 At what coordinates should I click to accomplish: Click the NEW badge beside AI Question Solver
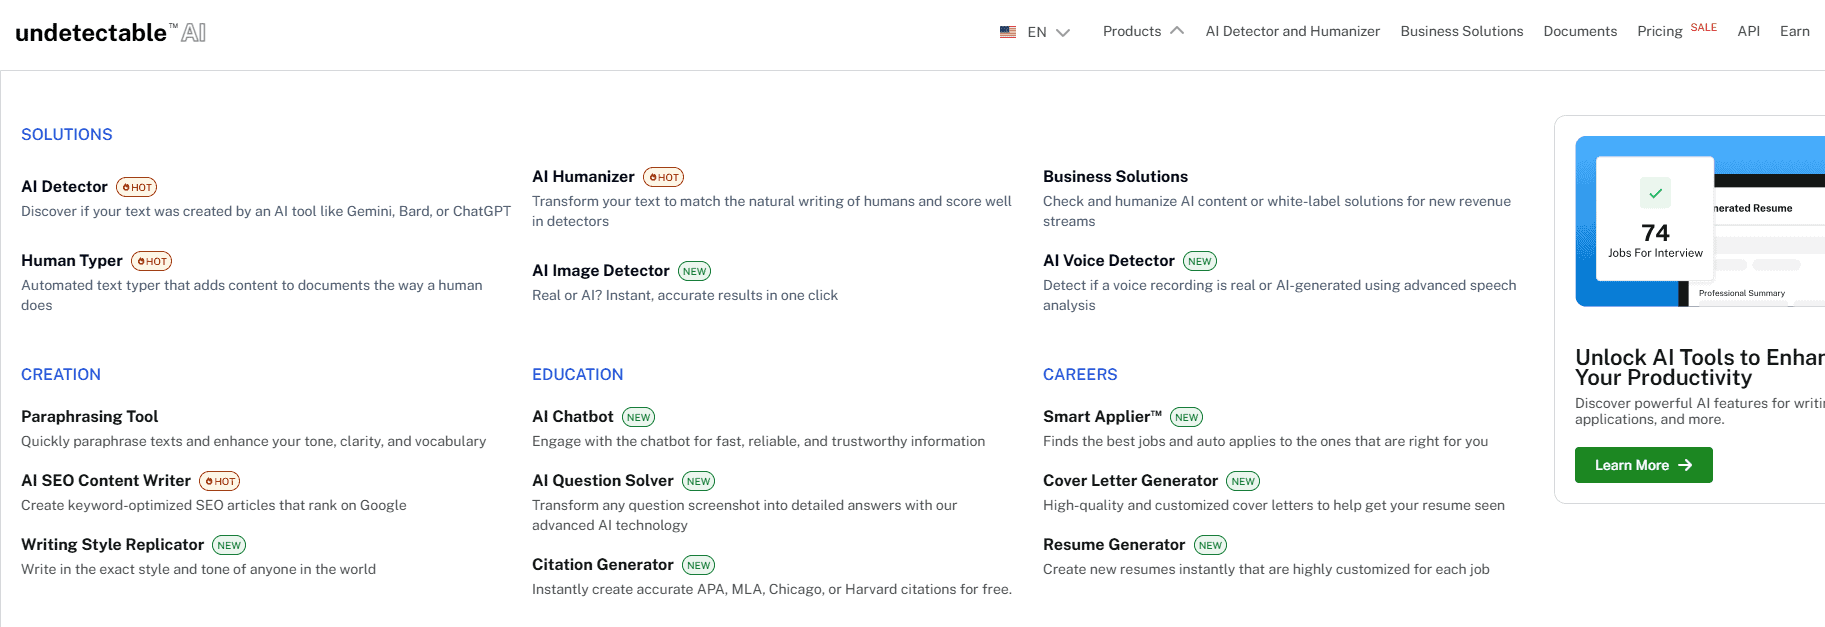pyautogui.click(x=698, y=481)
